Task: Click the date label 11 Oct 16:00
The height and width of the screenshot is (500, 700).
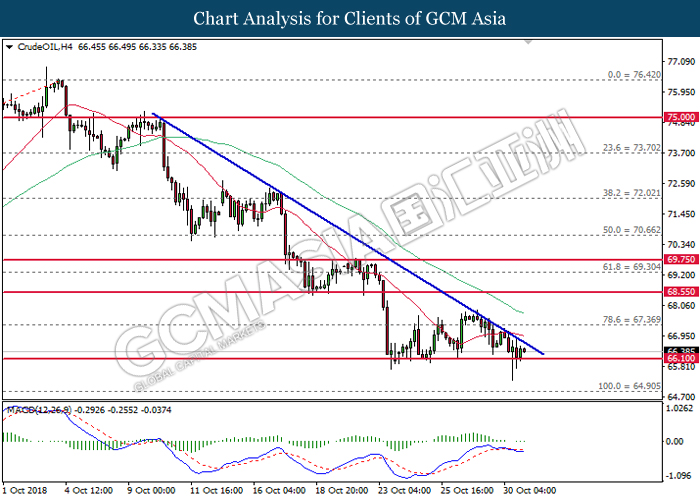Action: coord(217,490)
